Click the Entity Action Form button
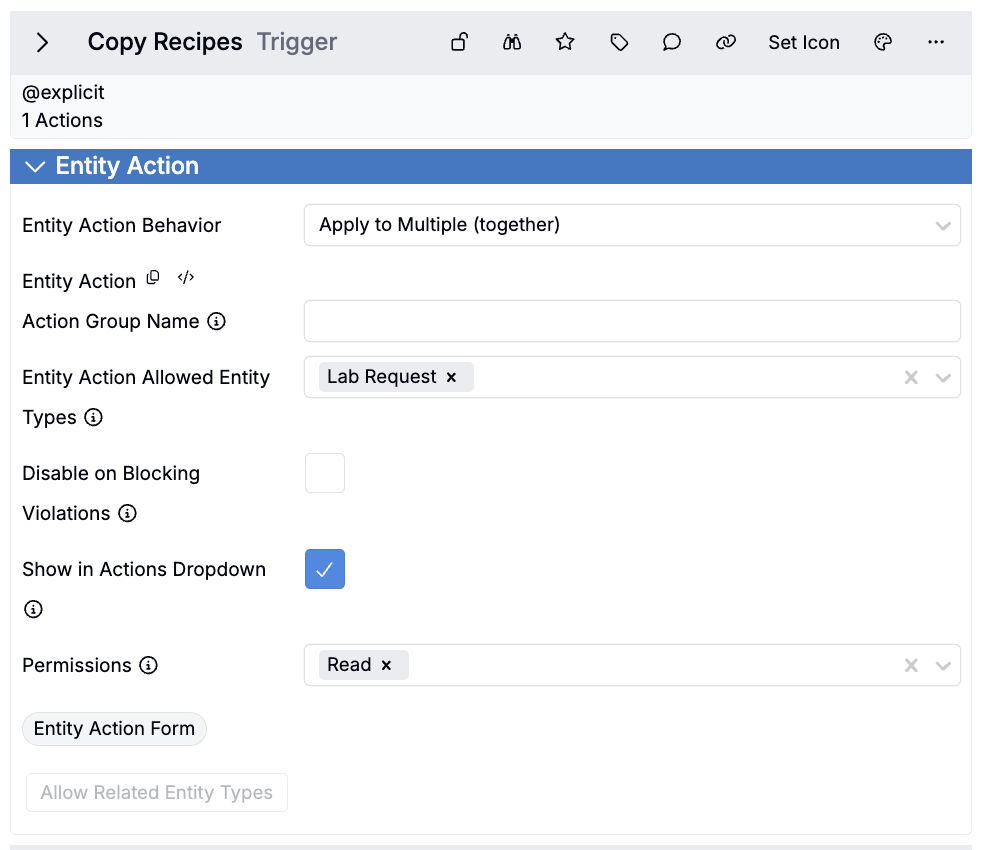The image size is (984, 850). (114, 729)
